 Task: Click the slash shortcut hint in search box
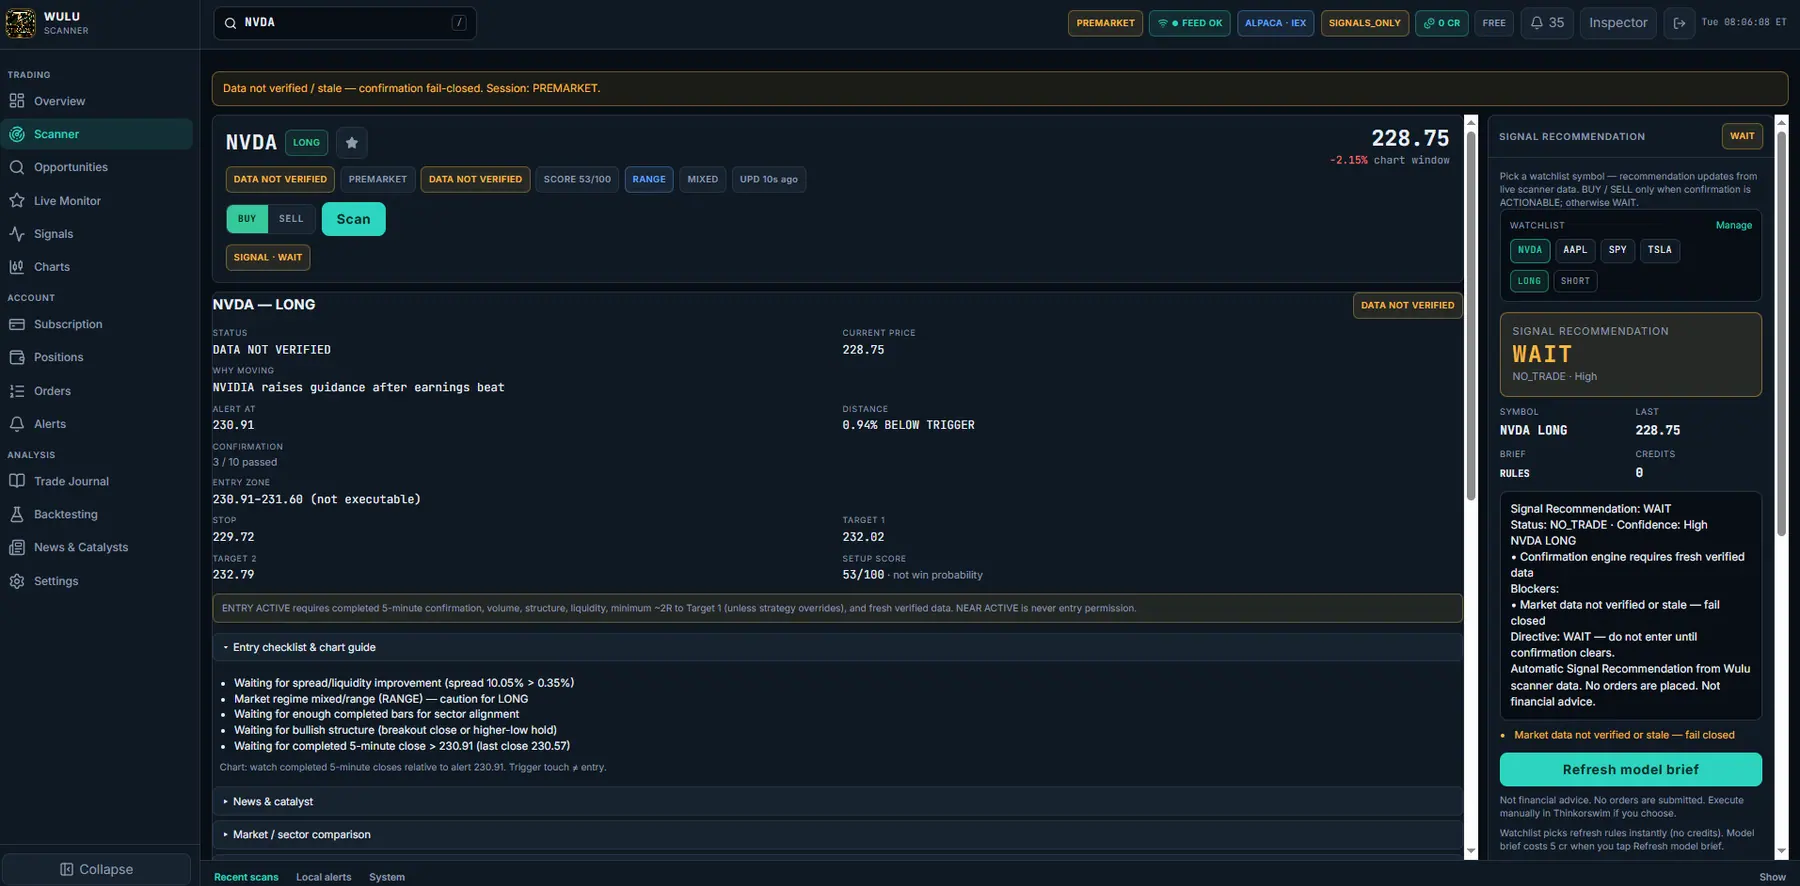pos(459,23)
